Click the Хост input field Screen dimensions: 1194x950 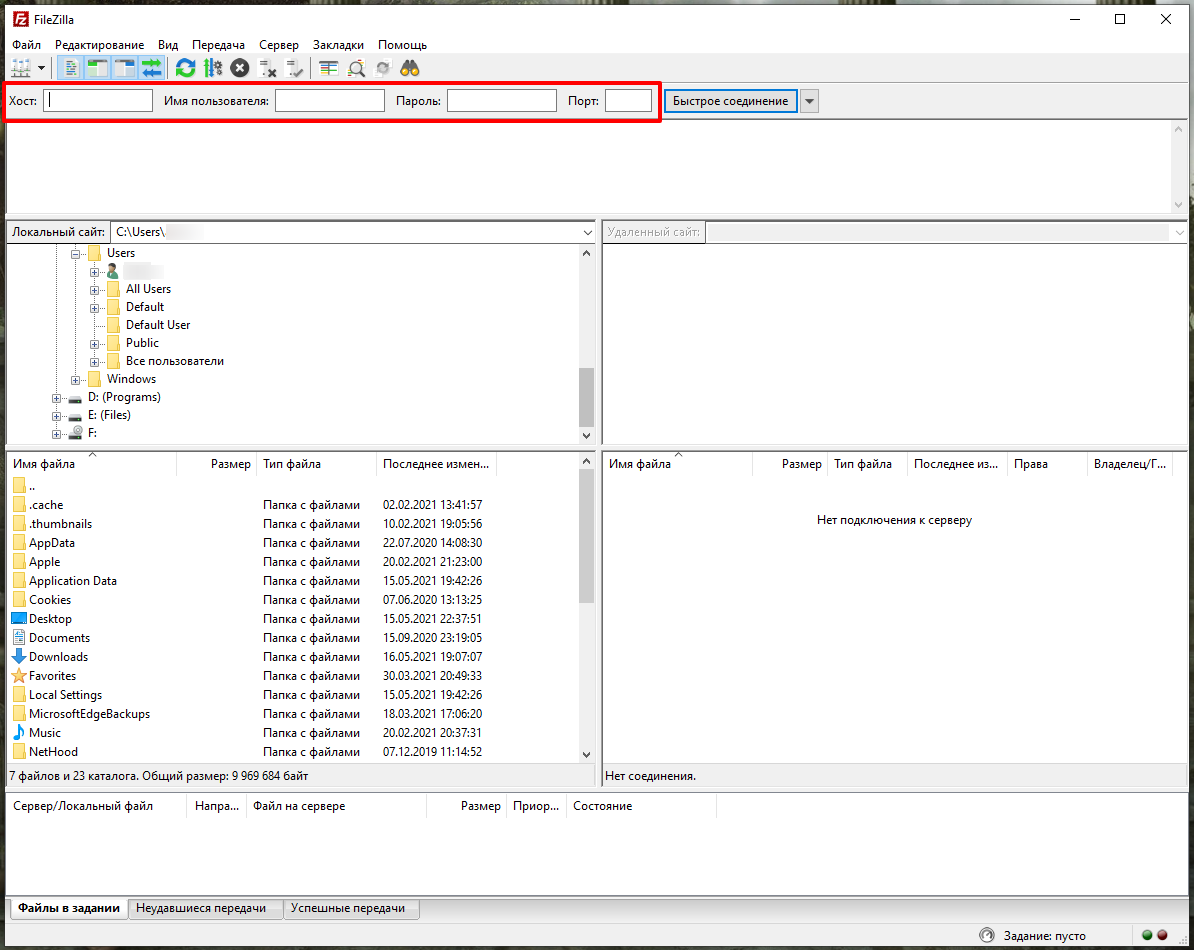point(98,101)
